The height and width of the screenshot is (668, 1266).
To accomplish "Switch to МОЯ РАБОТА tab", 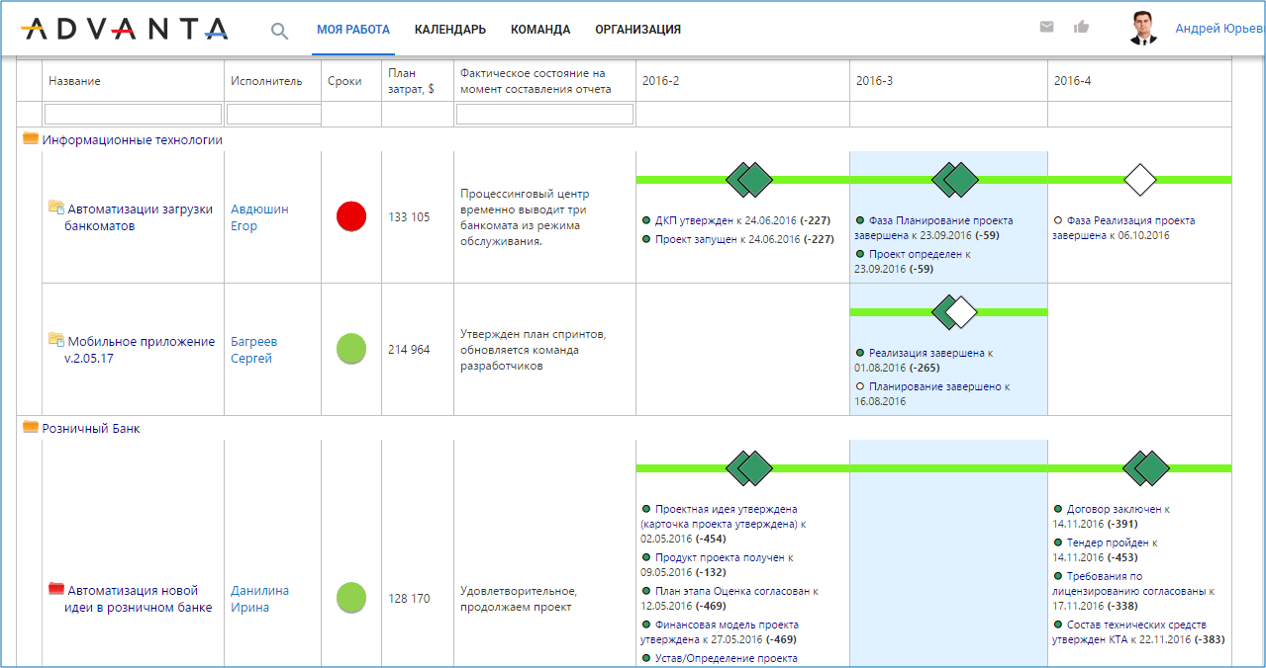I will [353, 30].
